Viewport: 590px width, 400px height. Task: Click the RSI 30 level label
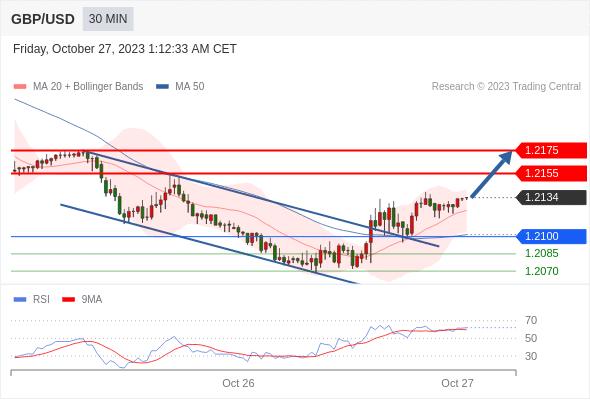531,356
